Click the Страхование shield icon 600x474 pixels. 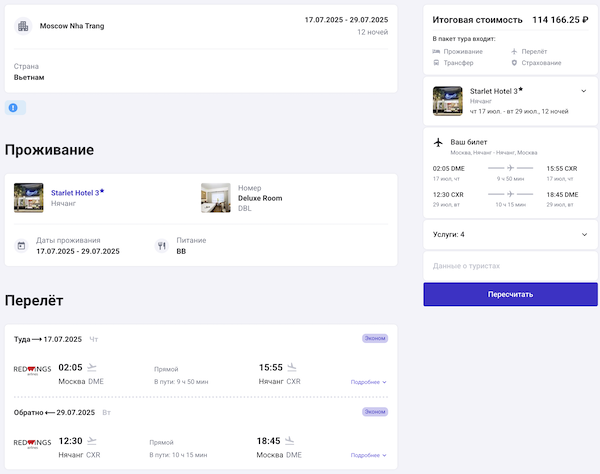514,62
